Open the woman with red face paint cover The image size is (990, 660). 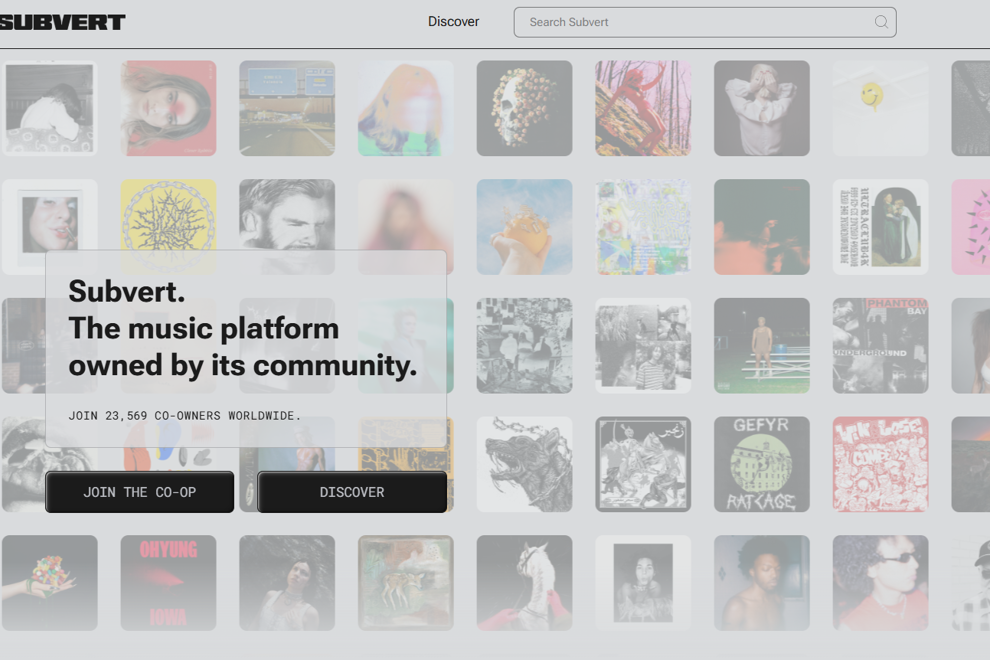[x=168, y=108]
